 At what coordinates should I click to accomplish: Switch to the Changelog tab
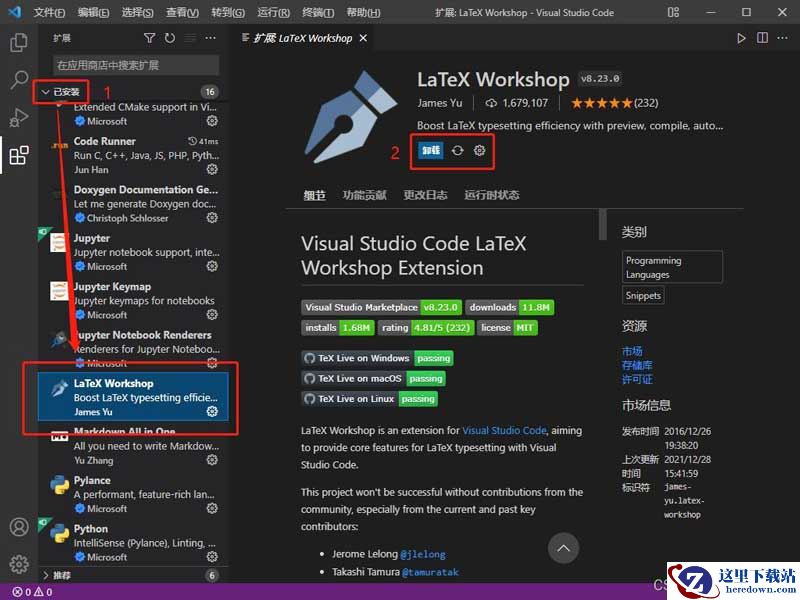pyautogui.click(x=425, y=195)
